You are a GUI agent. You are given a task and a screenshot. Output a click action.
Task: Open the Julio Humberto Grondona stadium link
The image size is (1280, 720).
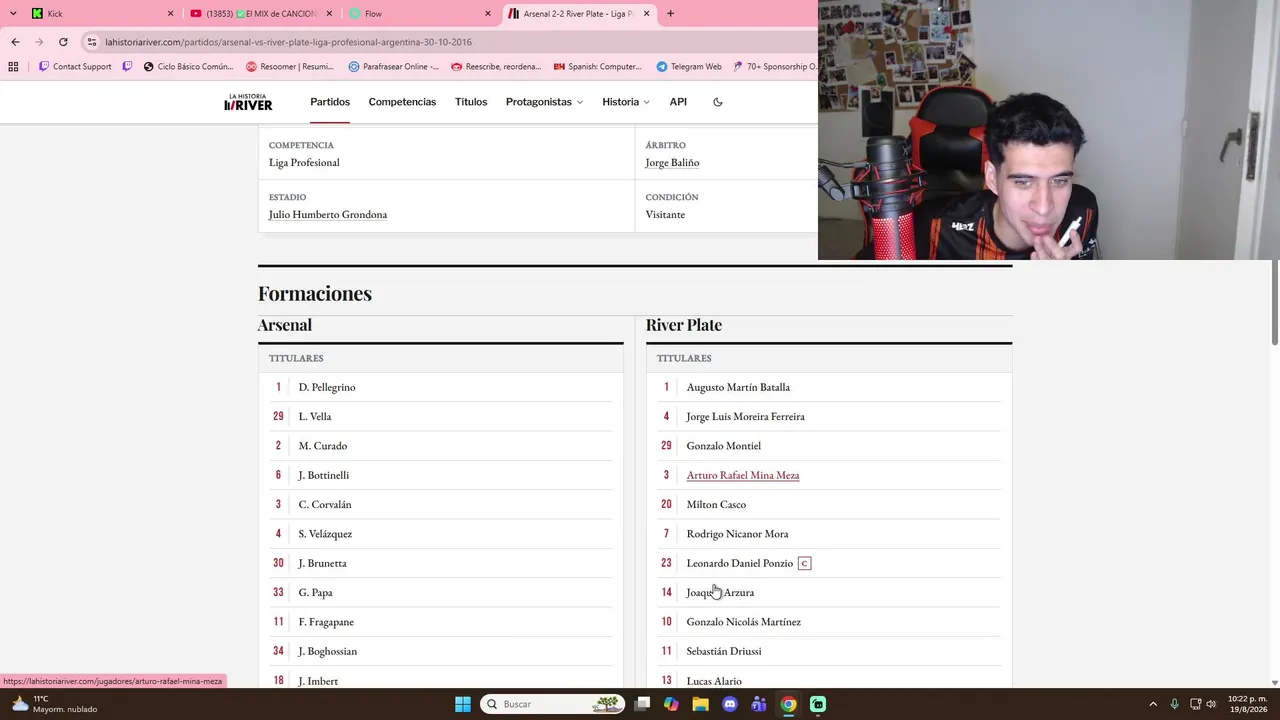coord(328,215)
